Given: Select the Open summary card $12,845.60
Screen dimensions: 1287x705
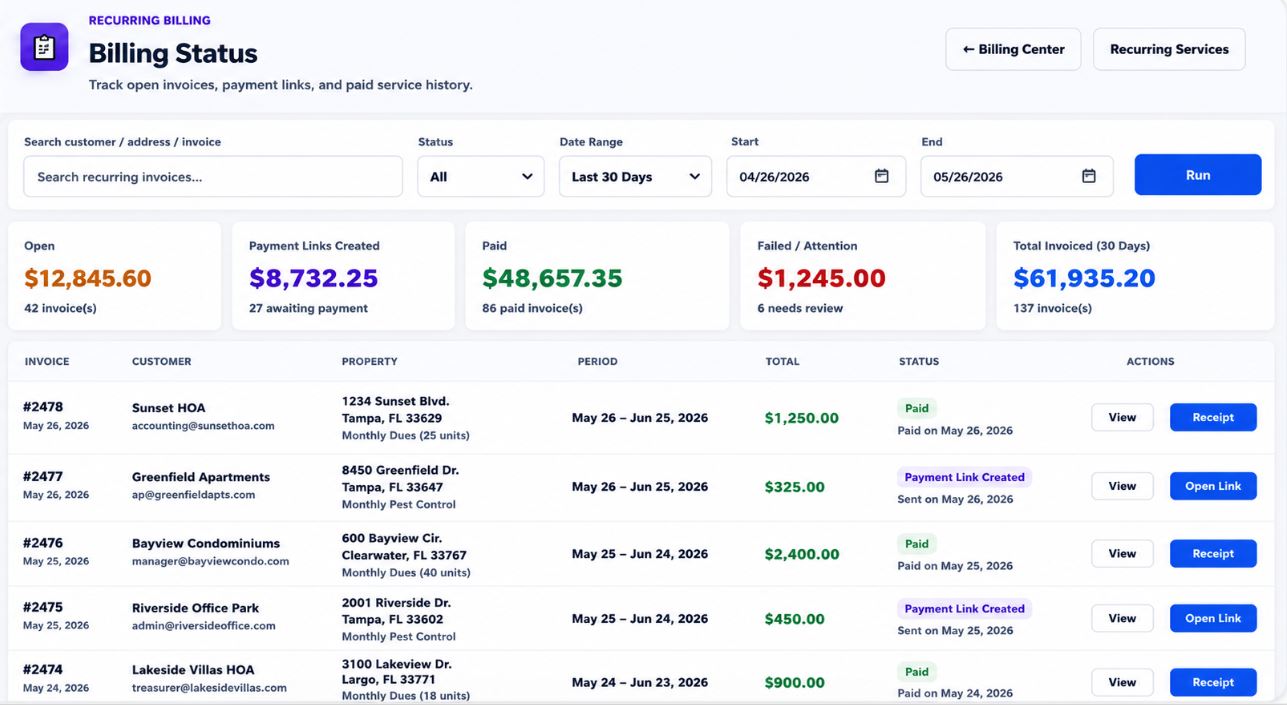Looking at the screenshot, I should click(115, 276).
